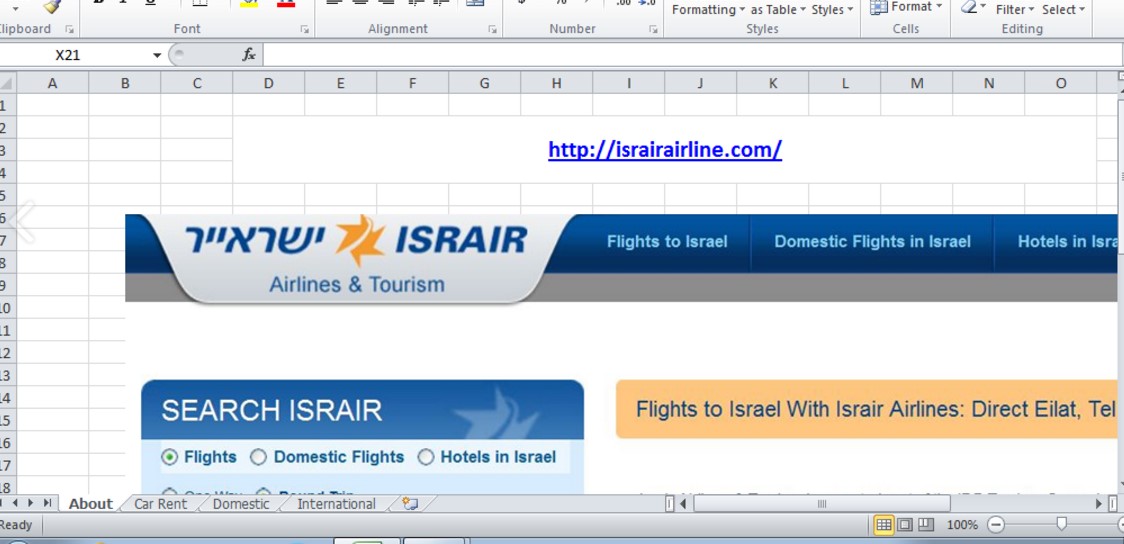The height and width of the screenshot is (544, 1124).
Task: Go to the previous sheet with the nav arrow
Action: [16, 503]
